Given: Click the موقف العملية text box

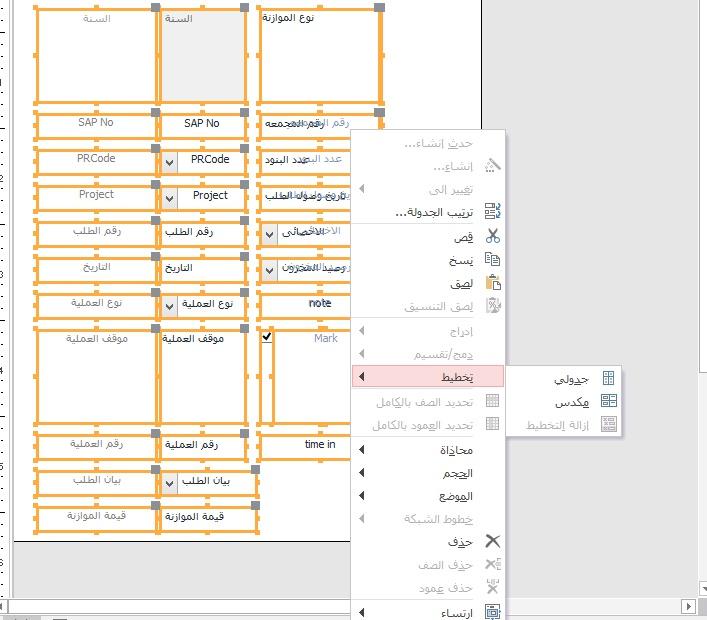Looking at the screenshot, I should (x=202, y=378).
